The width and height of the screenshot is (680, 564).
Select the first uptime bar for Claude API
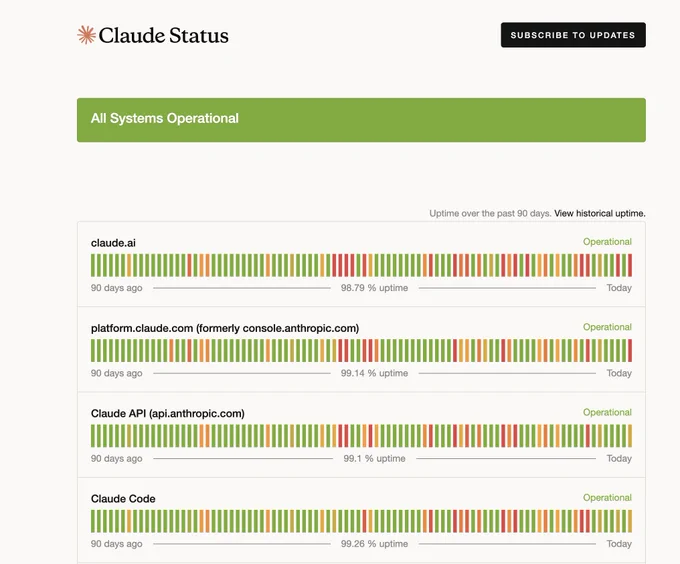(x=93, y=436)
